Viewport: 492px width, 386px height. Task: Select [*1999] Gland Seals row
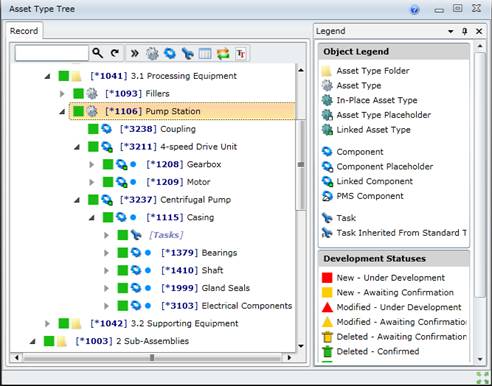tap(205, 288)
